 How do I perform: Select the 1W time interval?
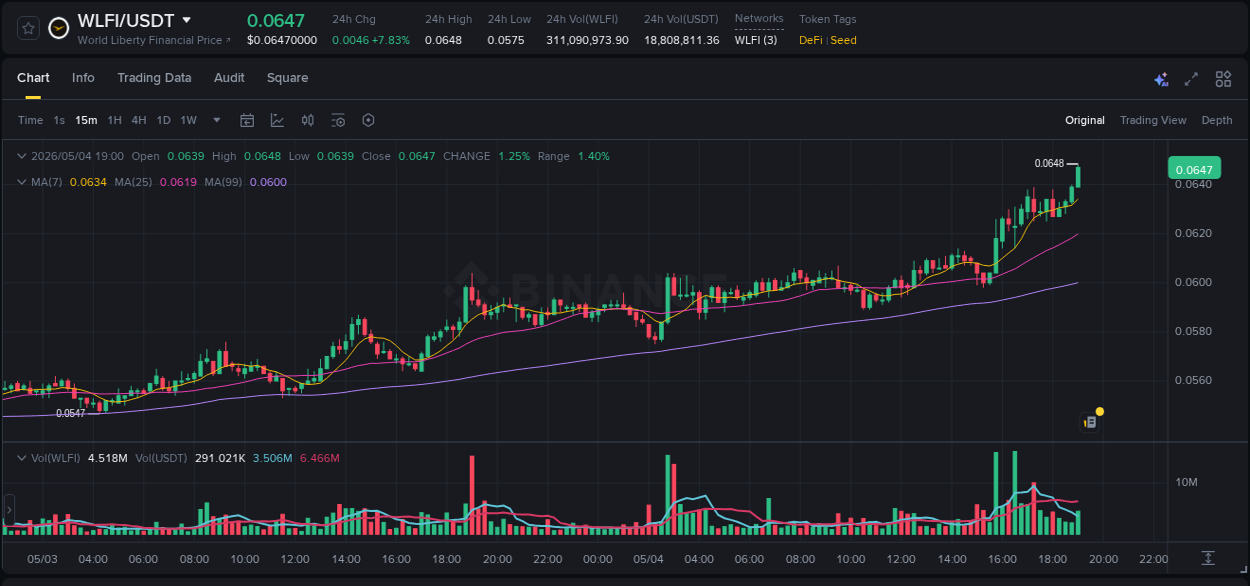[x=188, y=120]
